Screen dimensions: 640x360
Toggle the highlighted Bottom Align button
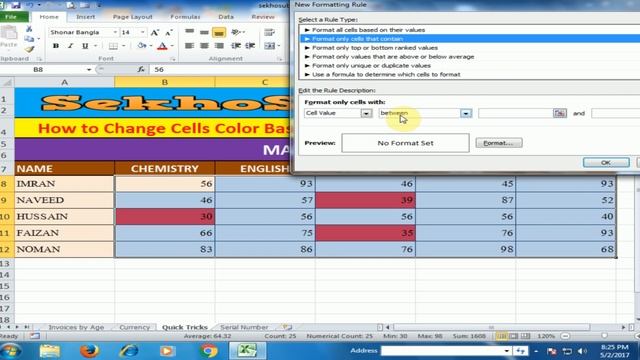tap(219, 32)
